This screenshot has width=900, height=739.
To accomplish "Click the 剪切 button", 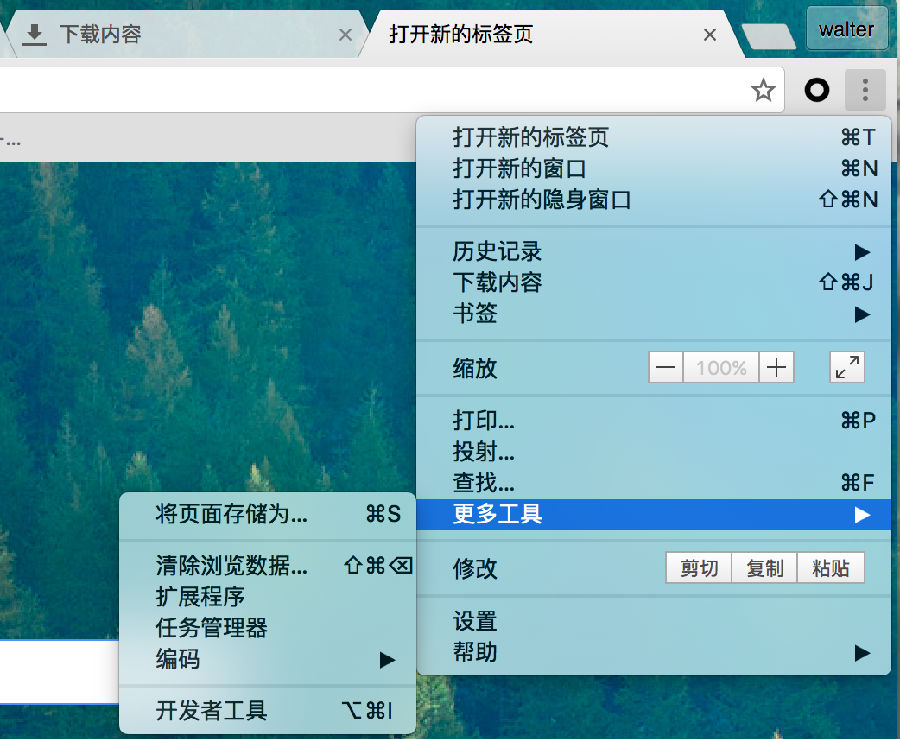I will tap(699, 568).
